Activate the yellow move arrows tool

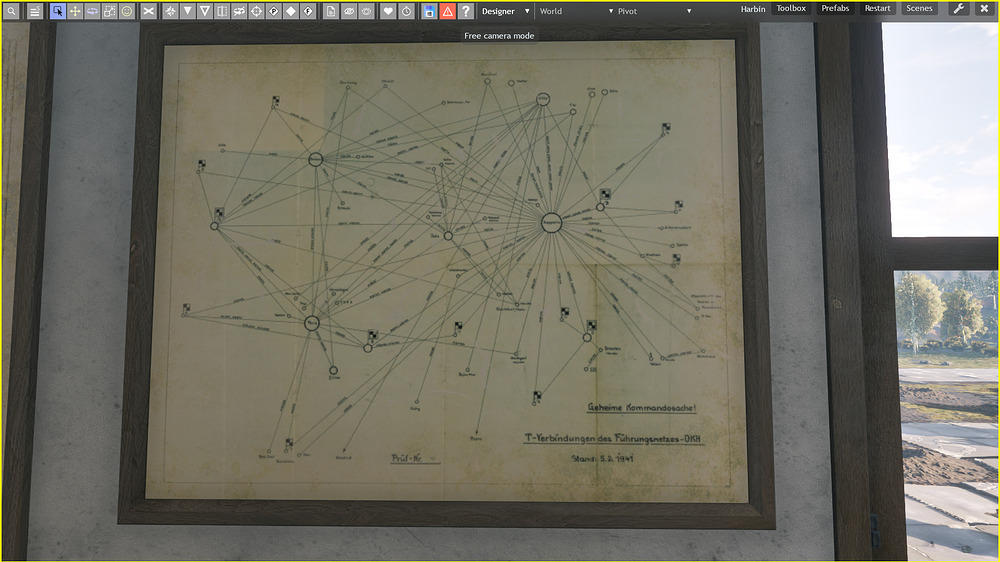pyautogui.click(x=75, y=11)
